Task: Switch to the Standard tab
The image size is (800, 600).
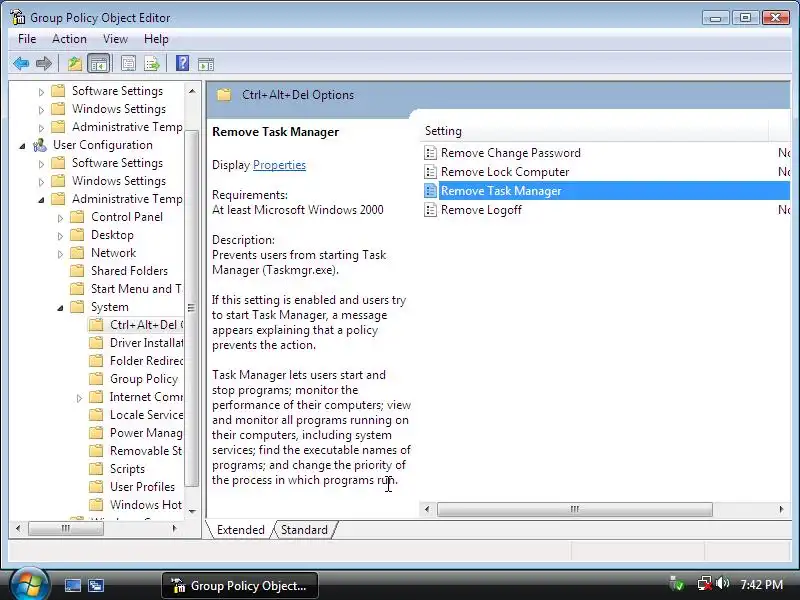Action: point(304,530)
